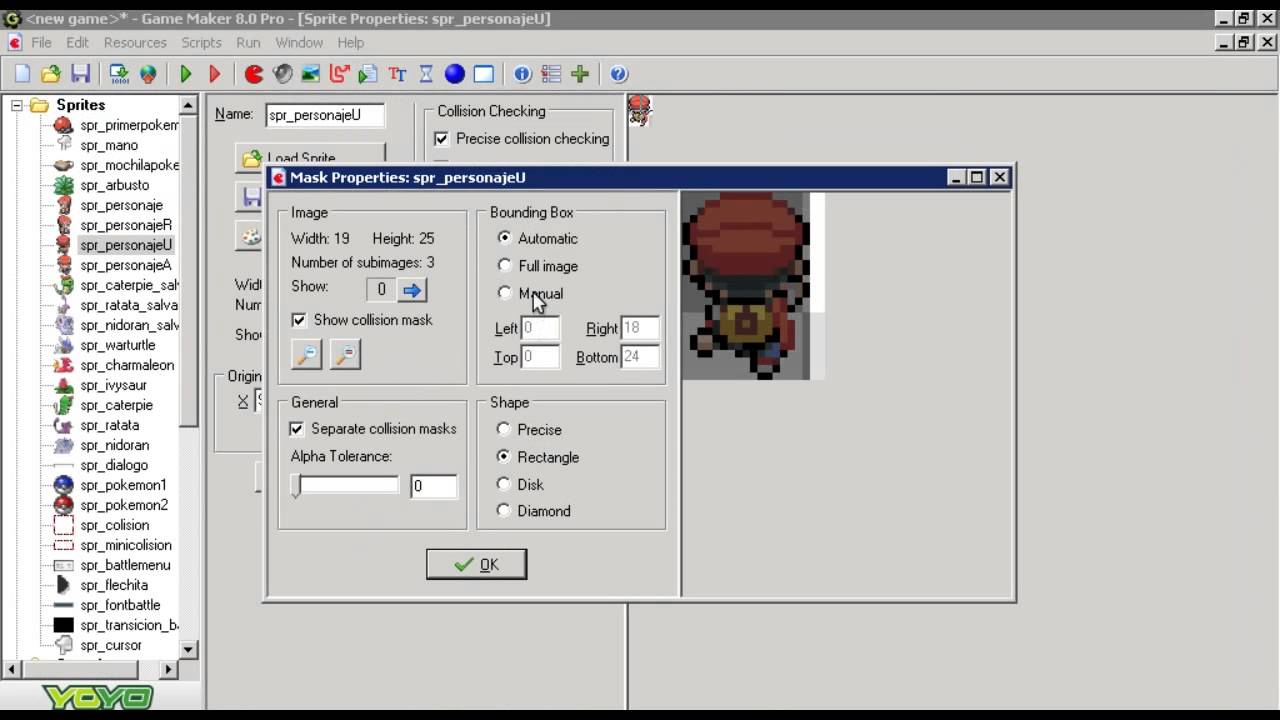Enable Precise collision checking checkbox
Viewport: 1280px width, 720px height.
pos(441,139)
